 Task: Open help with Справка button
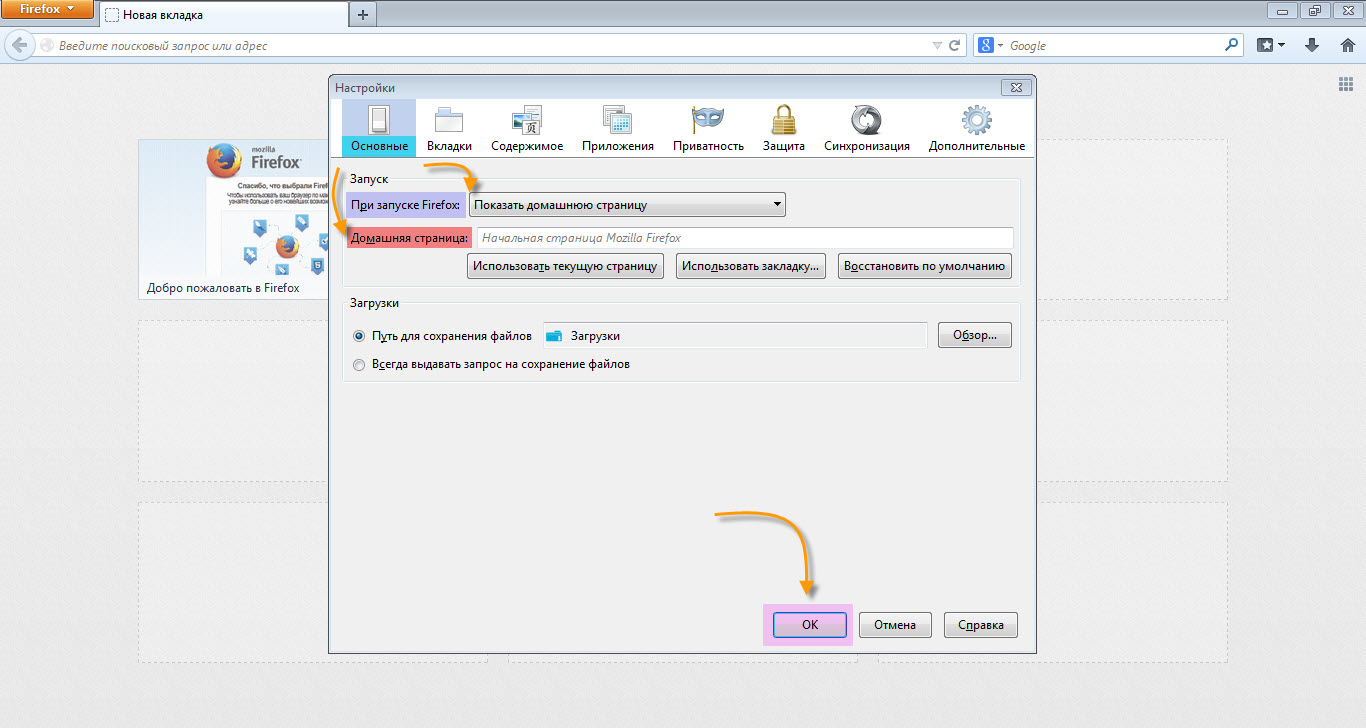(x=981, y=625)
